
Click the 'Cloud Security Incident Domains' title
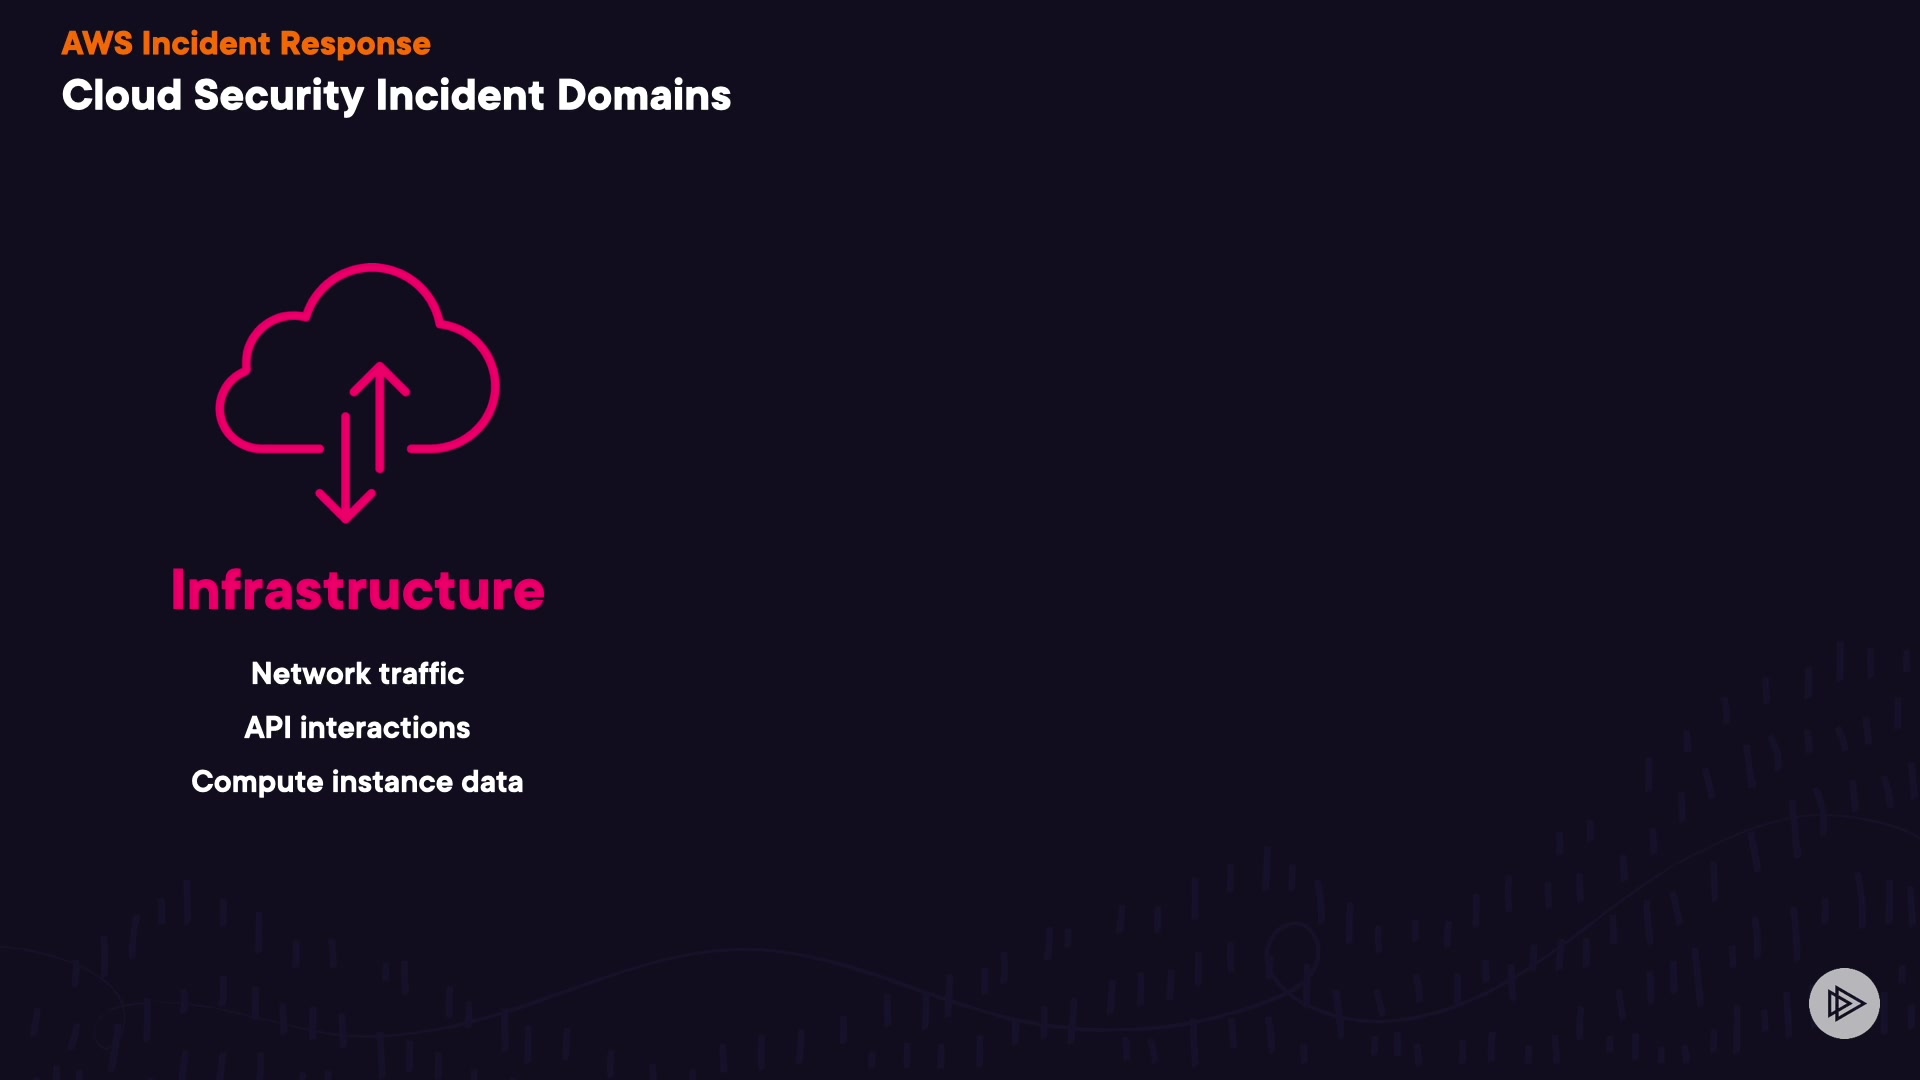(396, 96)
